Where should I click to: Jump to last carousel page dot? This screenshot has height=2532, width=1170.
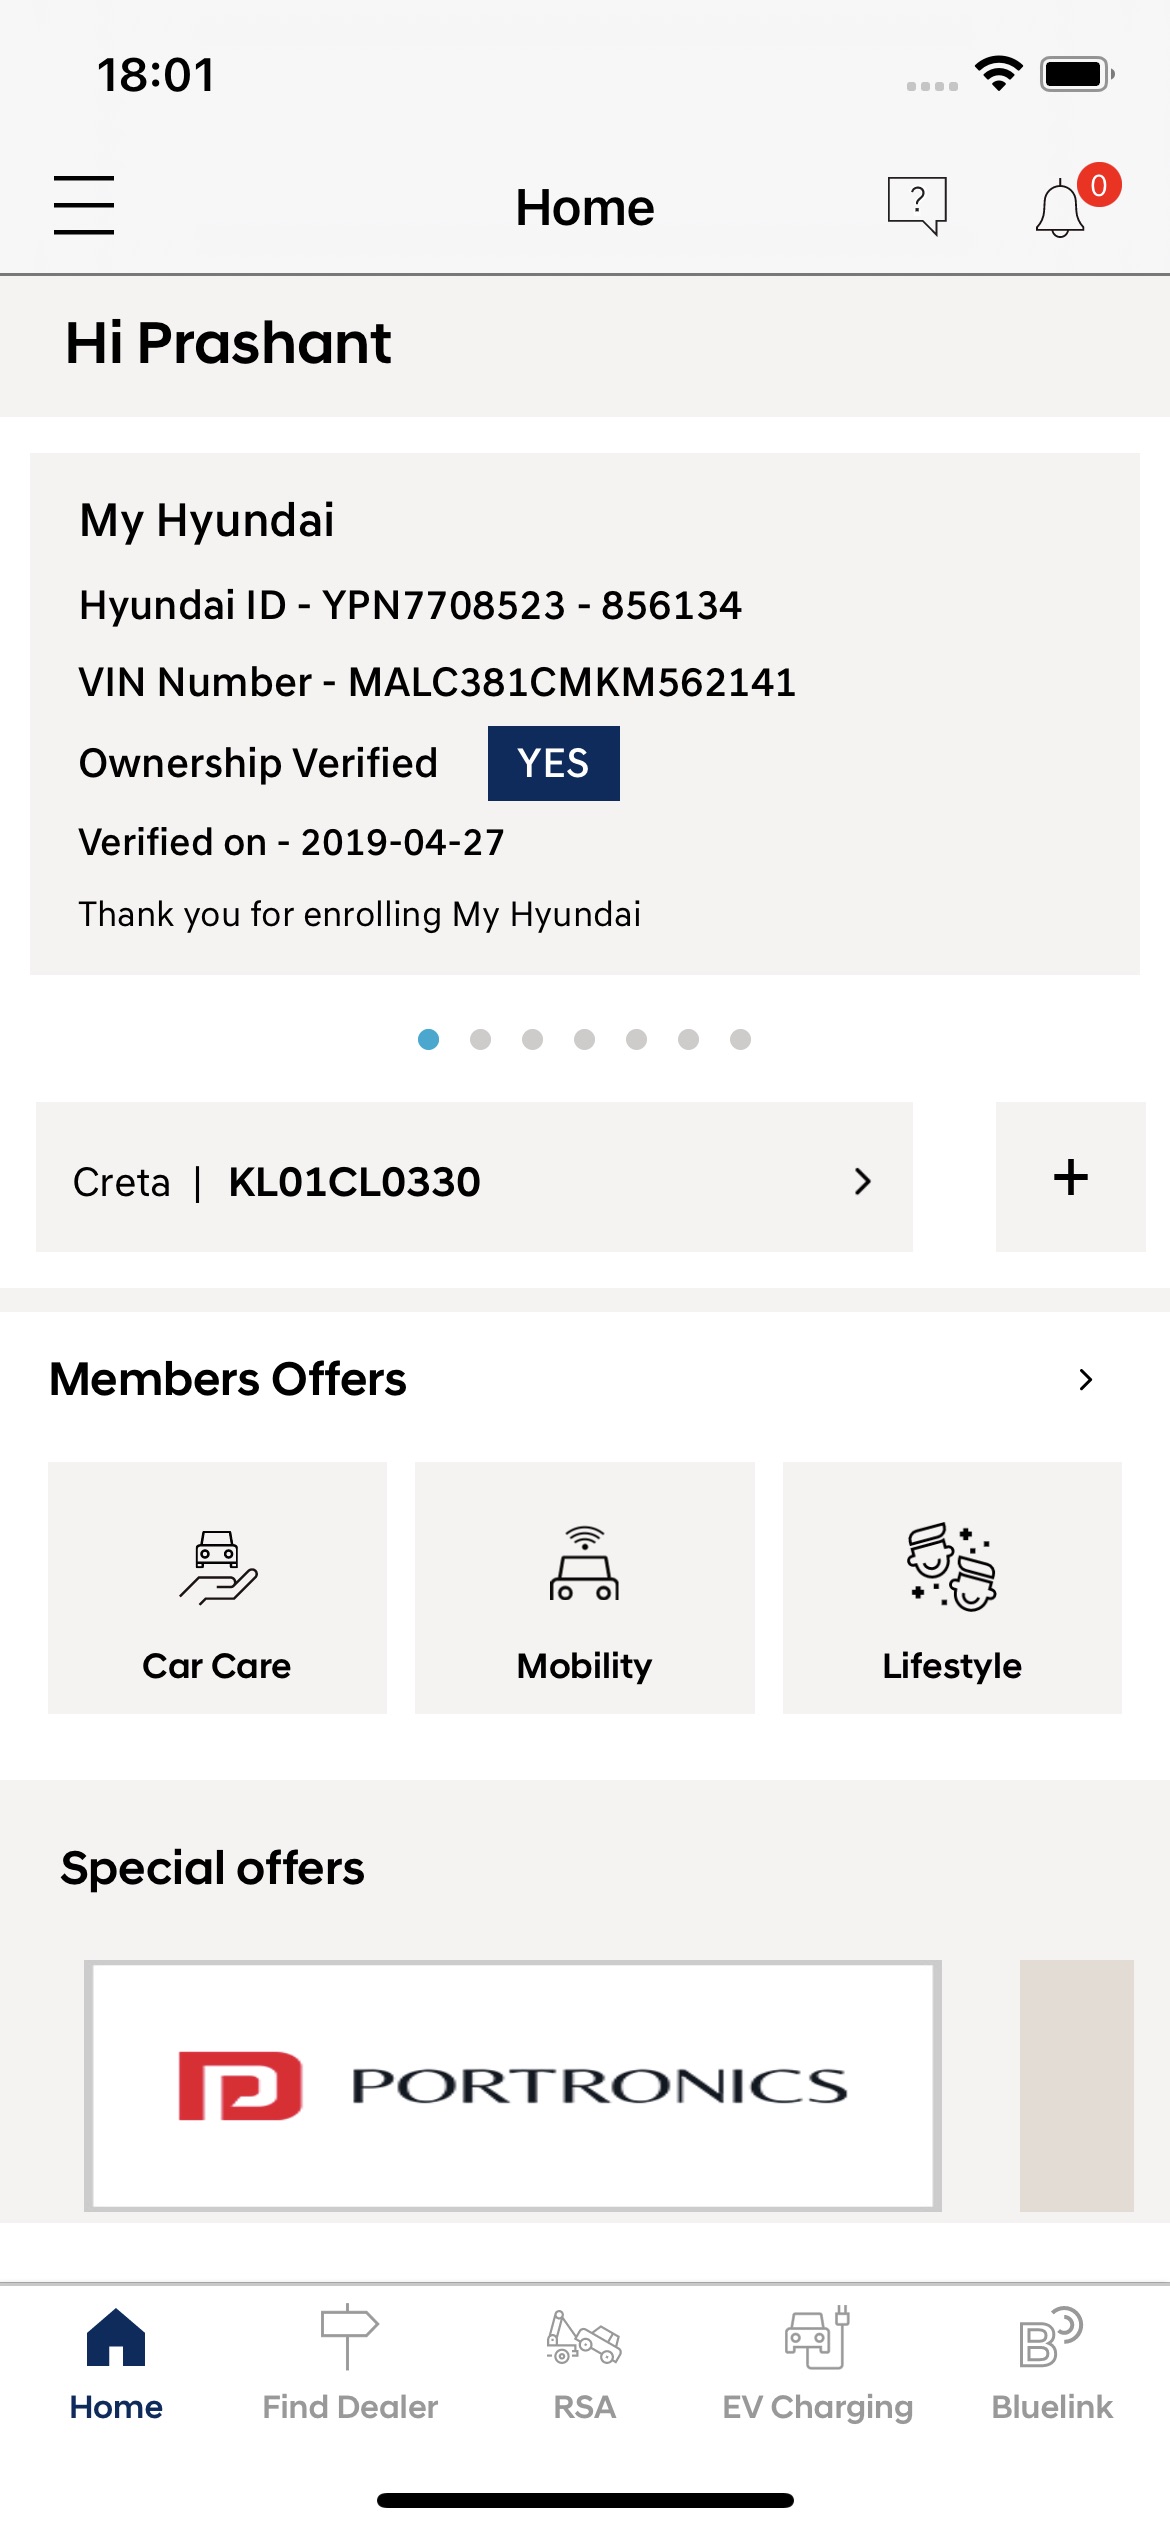[x=740, y=1040]
